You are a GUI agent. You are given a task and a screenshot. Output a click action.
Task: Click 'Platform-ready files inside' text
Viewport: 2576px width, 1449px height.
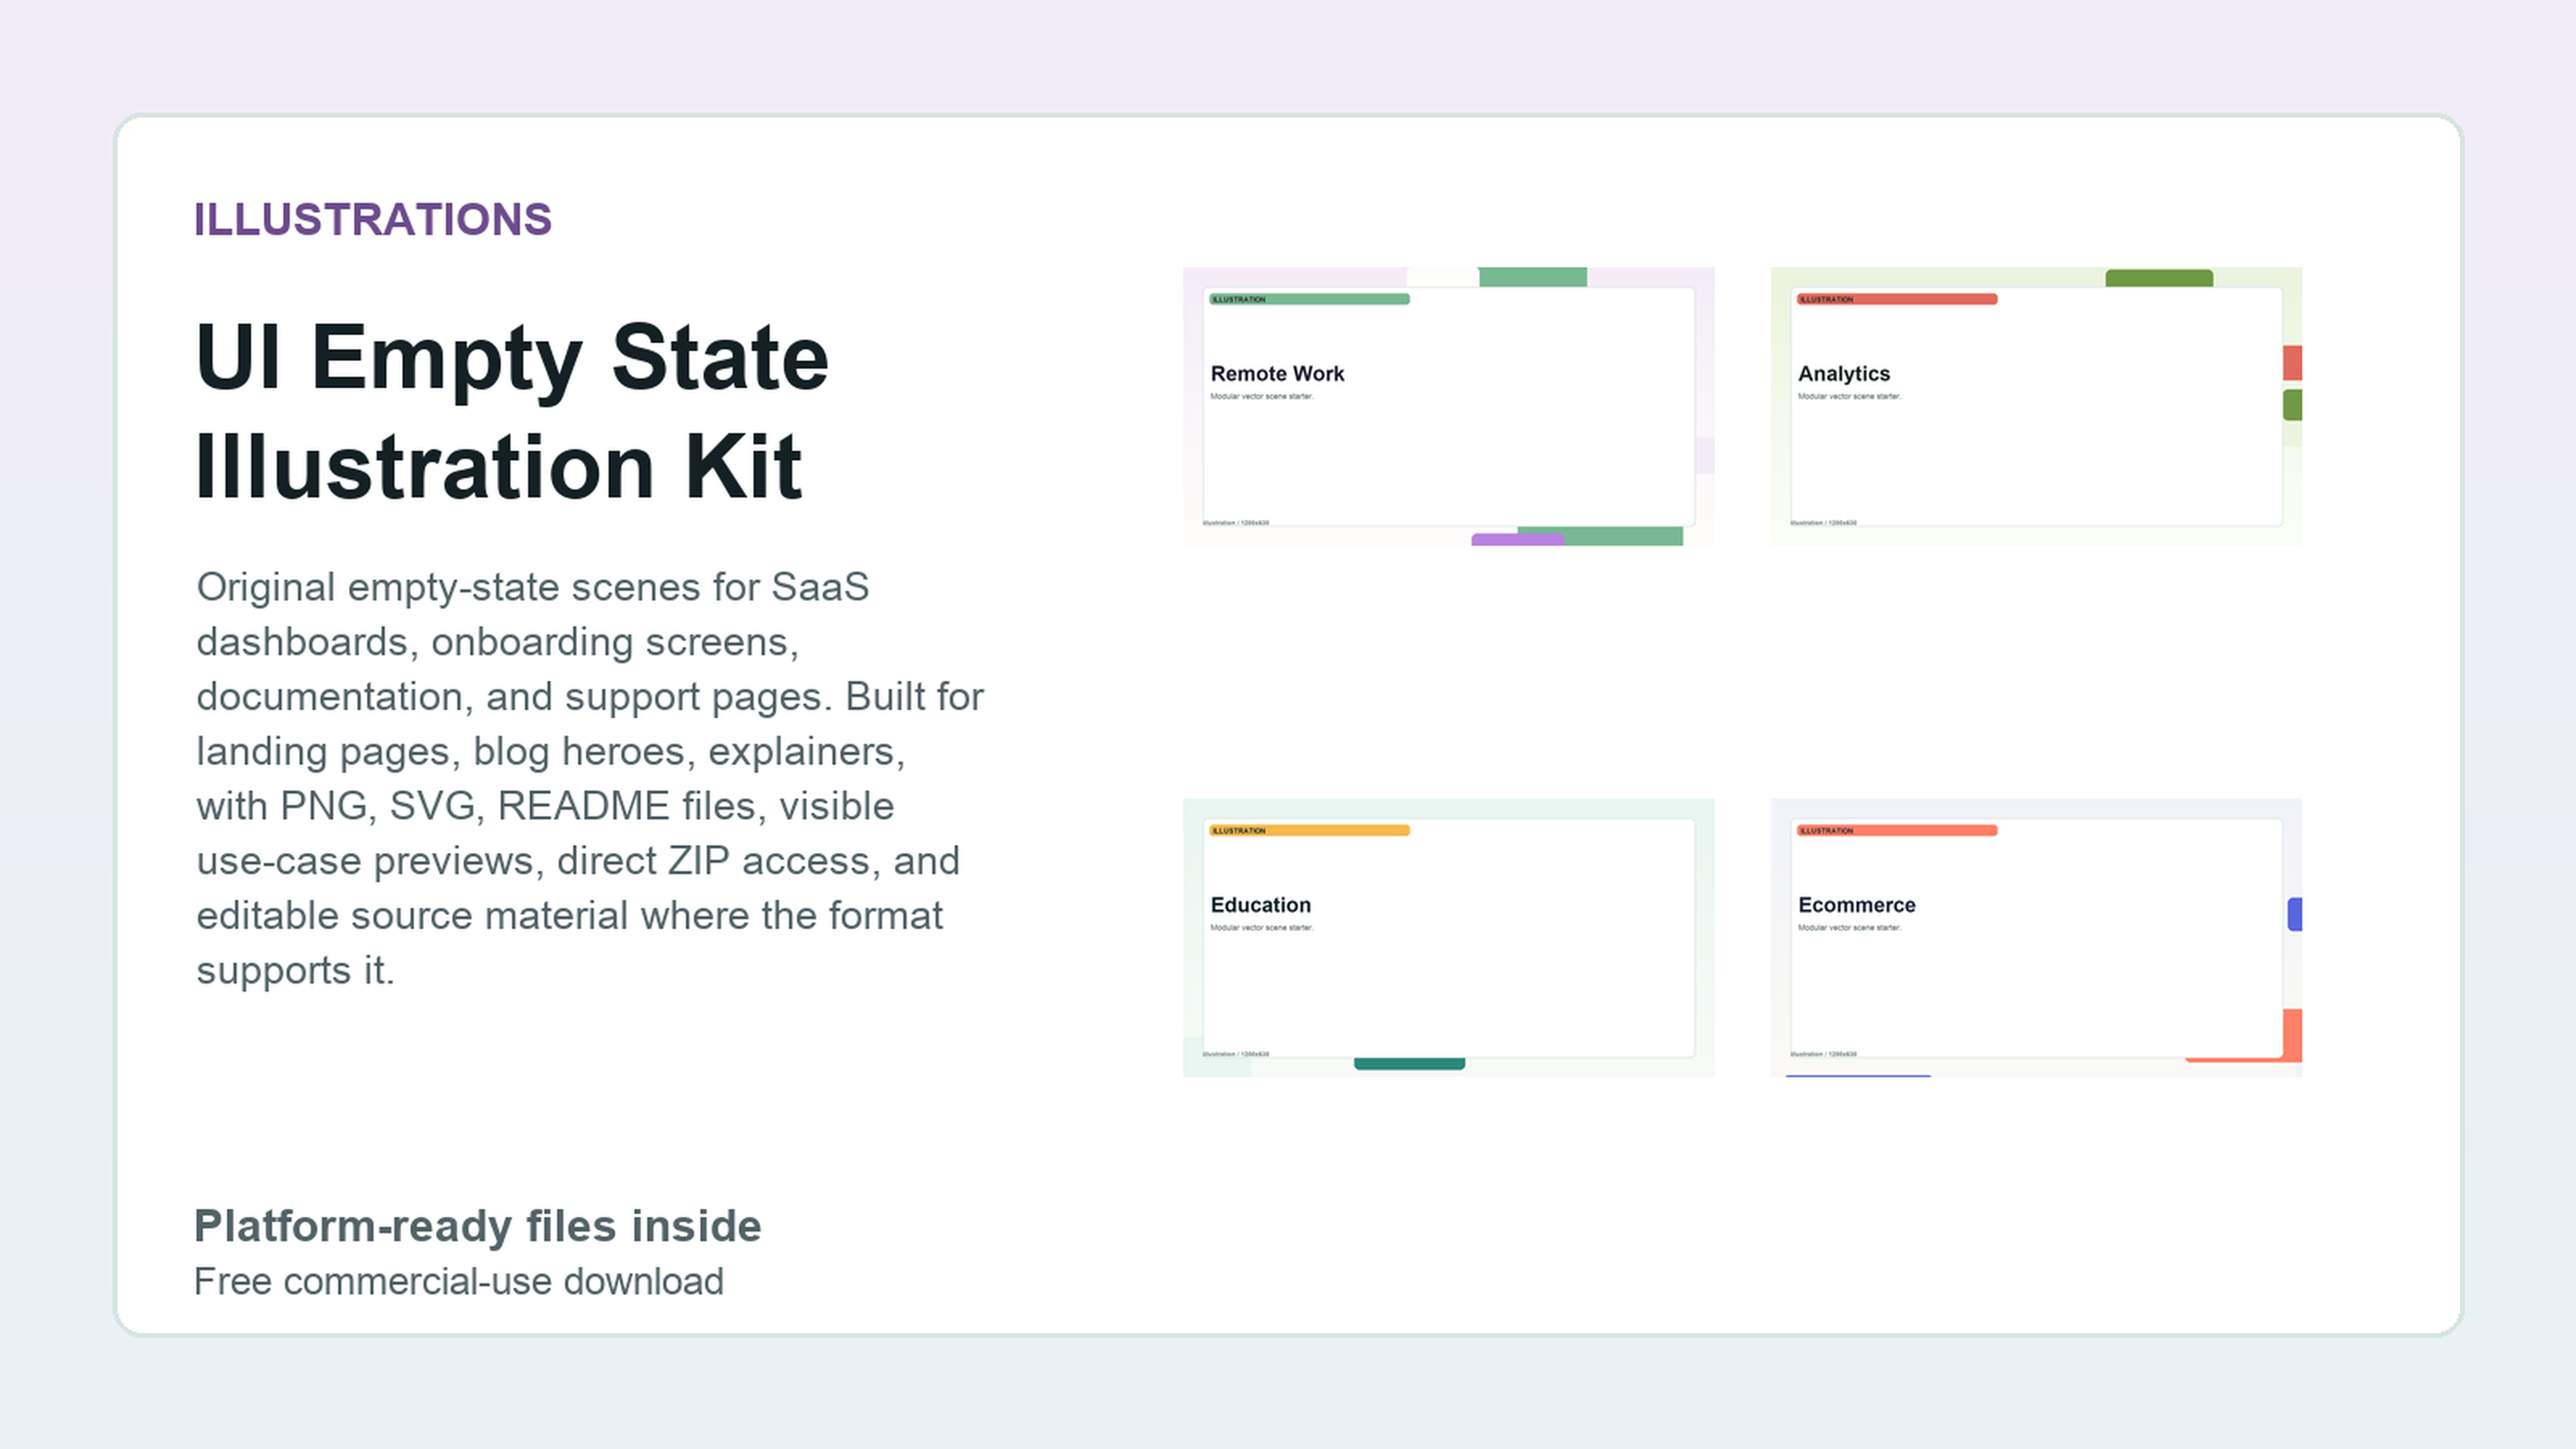click(477, 1226)
